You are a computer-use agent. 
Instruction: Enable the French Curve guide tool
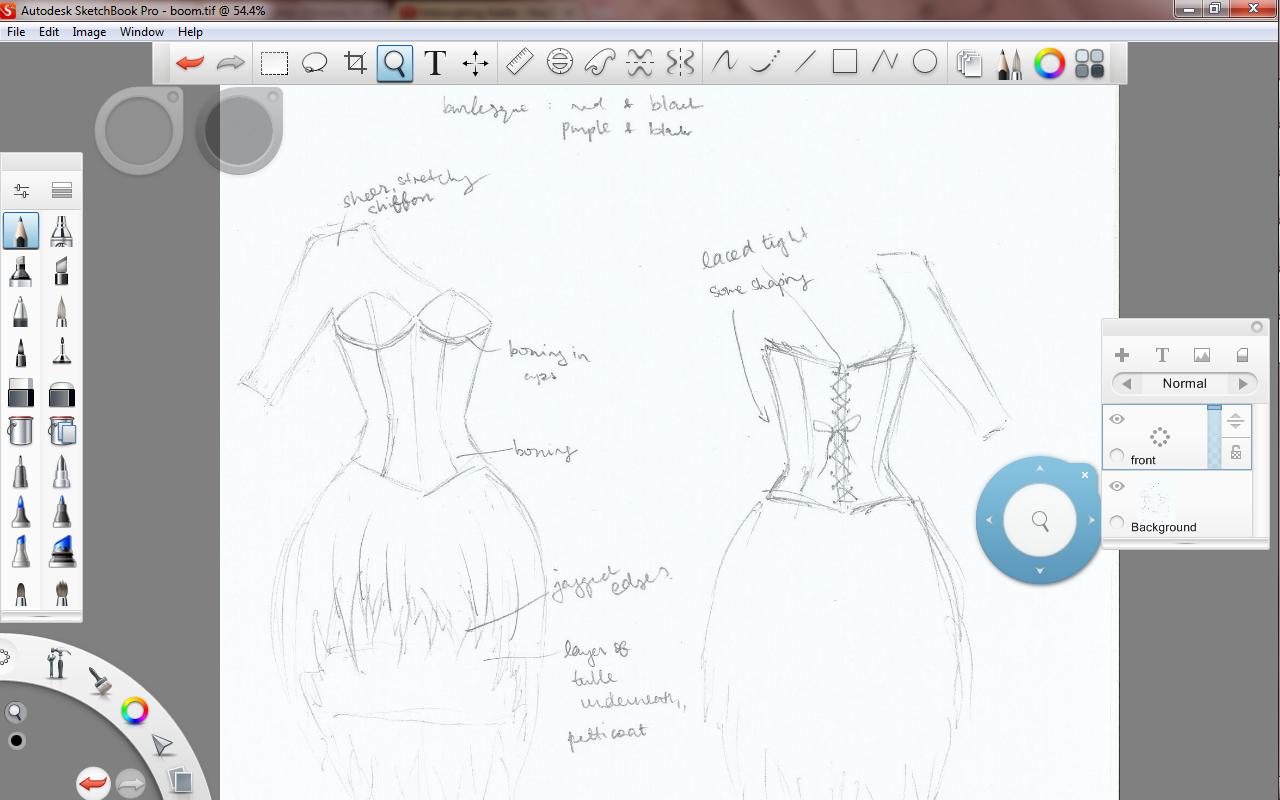point(600,63)
